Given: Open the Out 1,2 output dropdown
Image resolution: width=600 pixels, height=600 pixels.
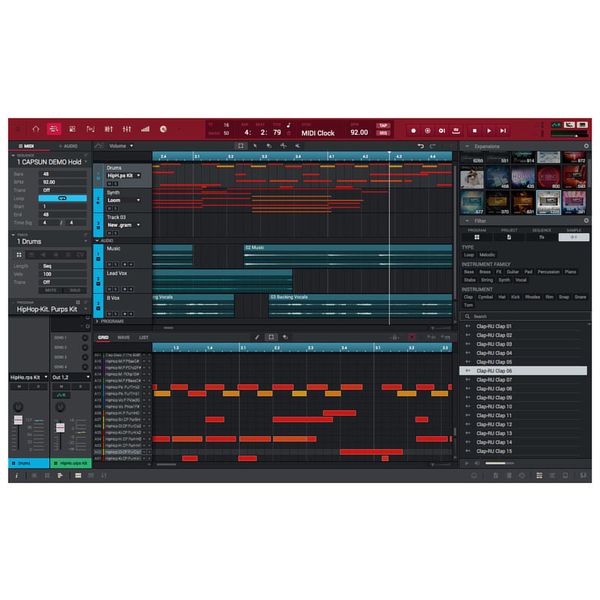Looking at the screenshot, I should (70, 377).
